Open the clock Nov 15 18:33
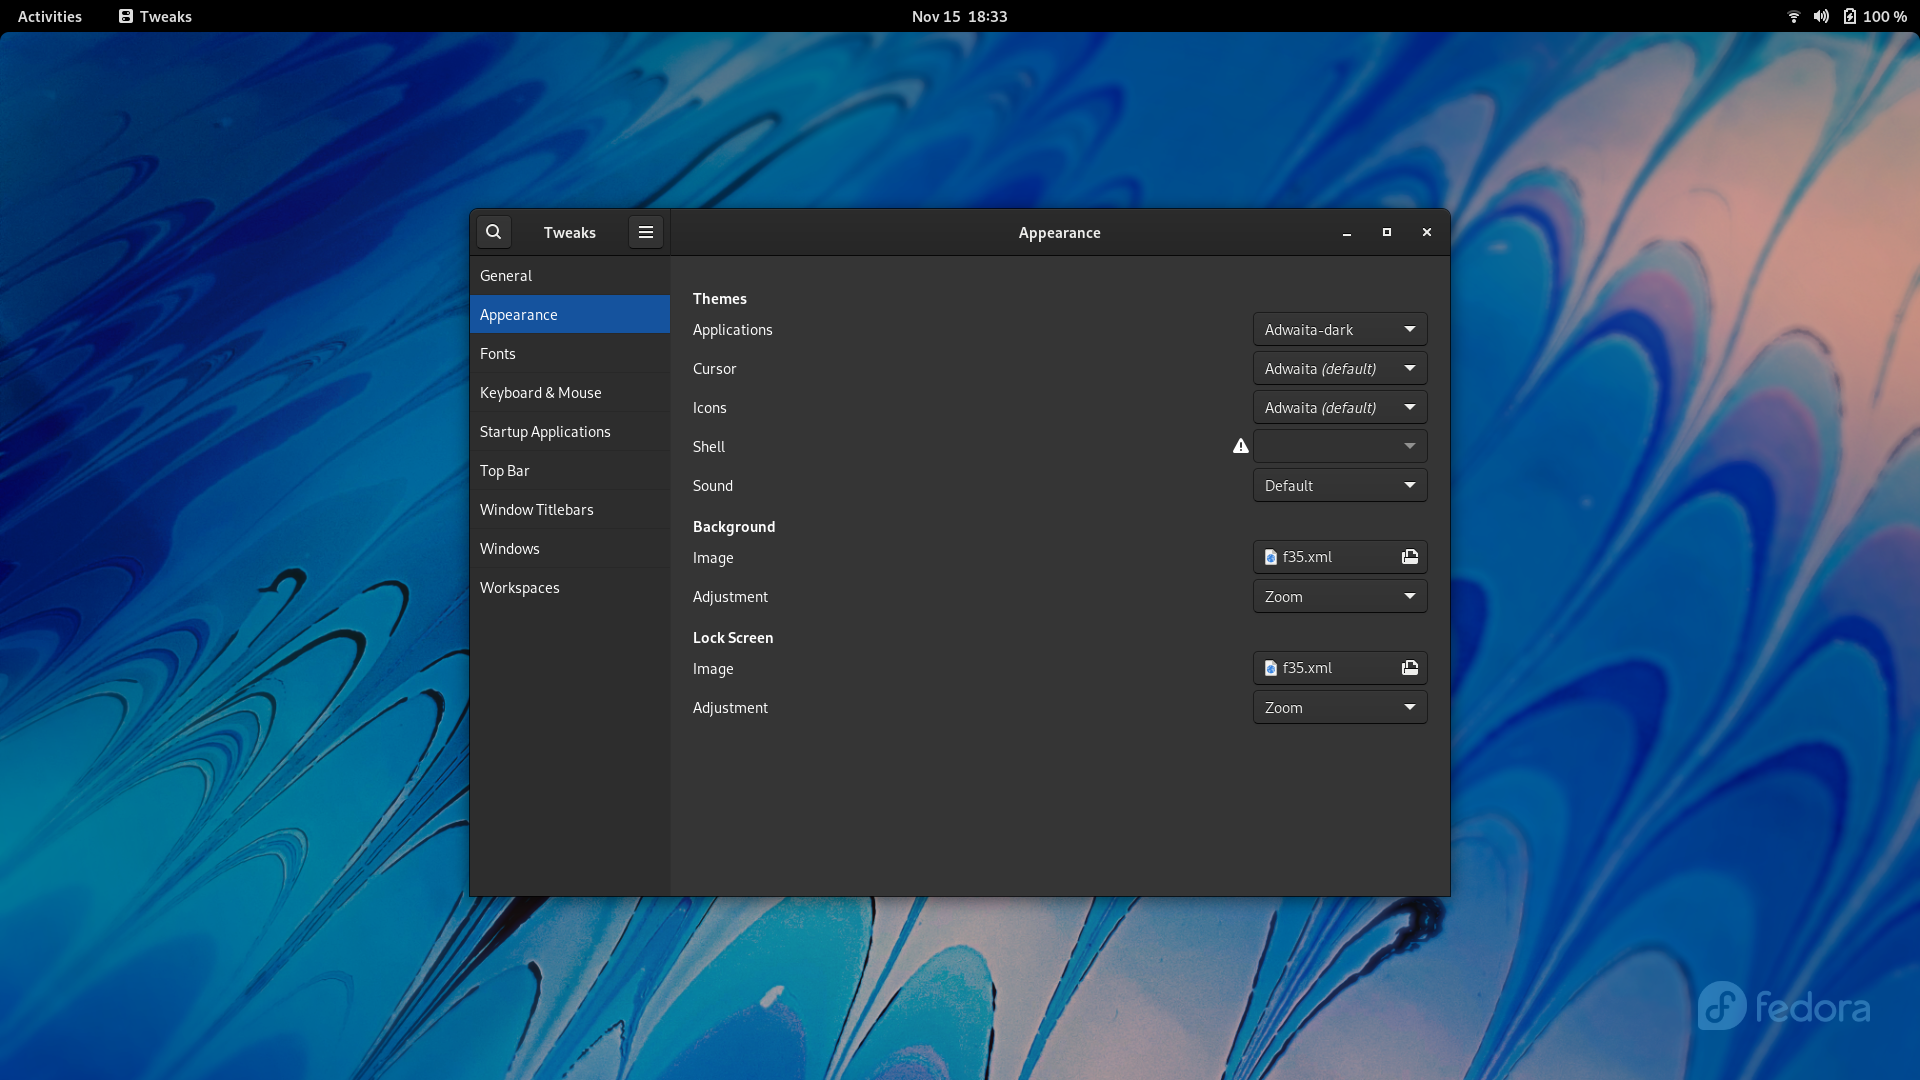1920x1080 pixels. pyautogui.click(x=960, y=16)
